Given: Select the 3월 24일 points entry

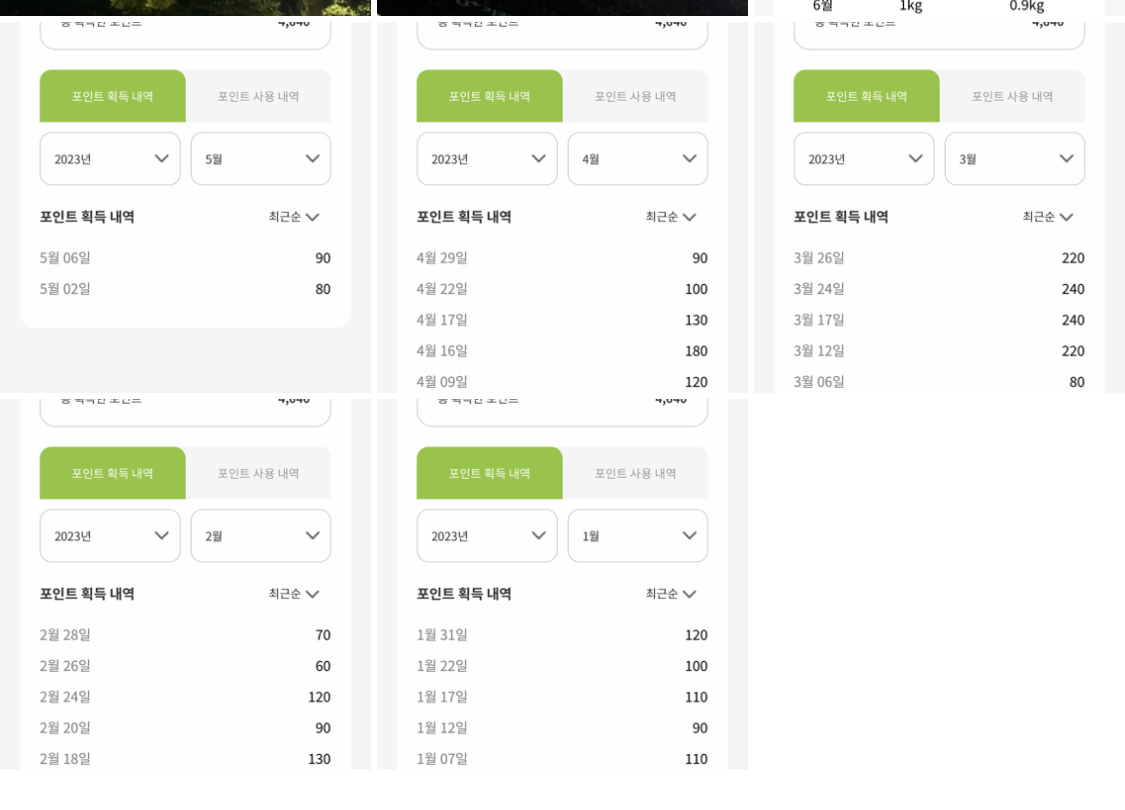Looking at the screenshot, I should coord(939,289).
